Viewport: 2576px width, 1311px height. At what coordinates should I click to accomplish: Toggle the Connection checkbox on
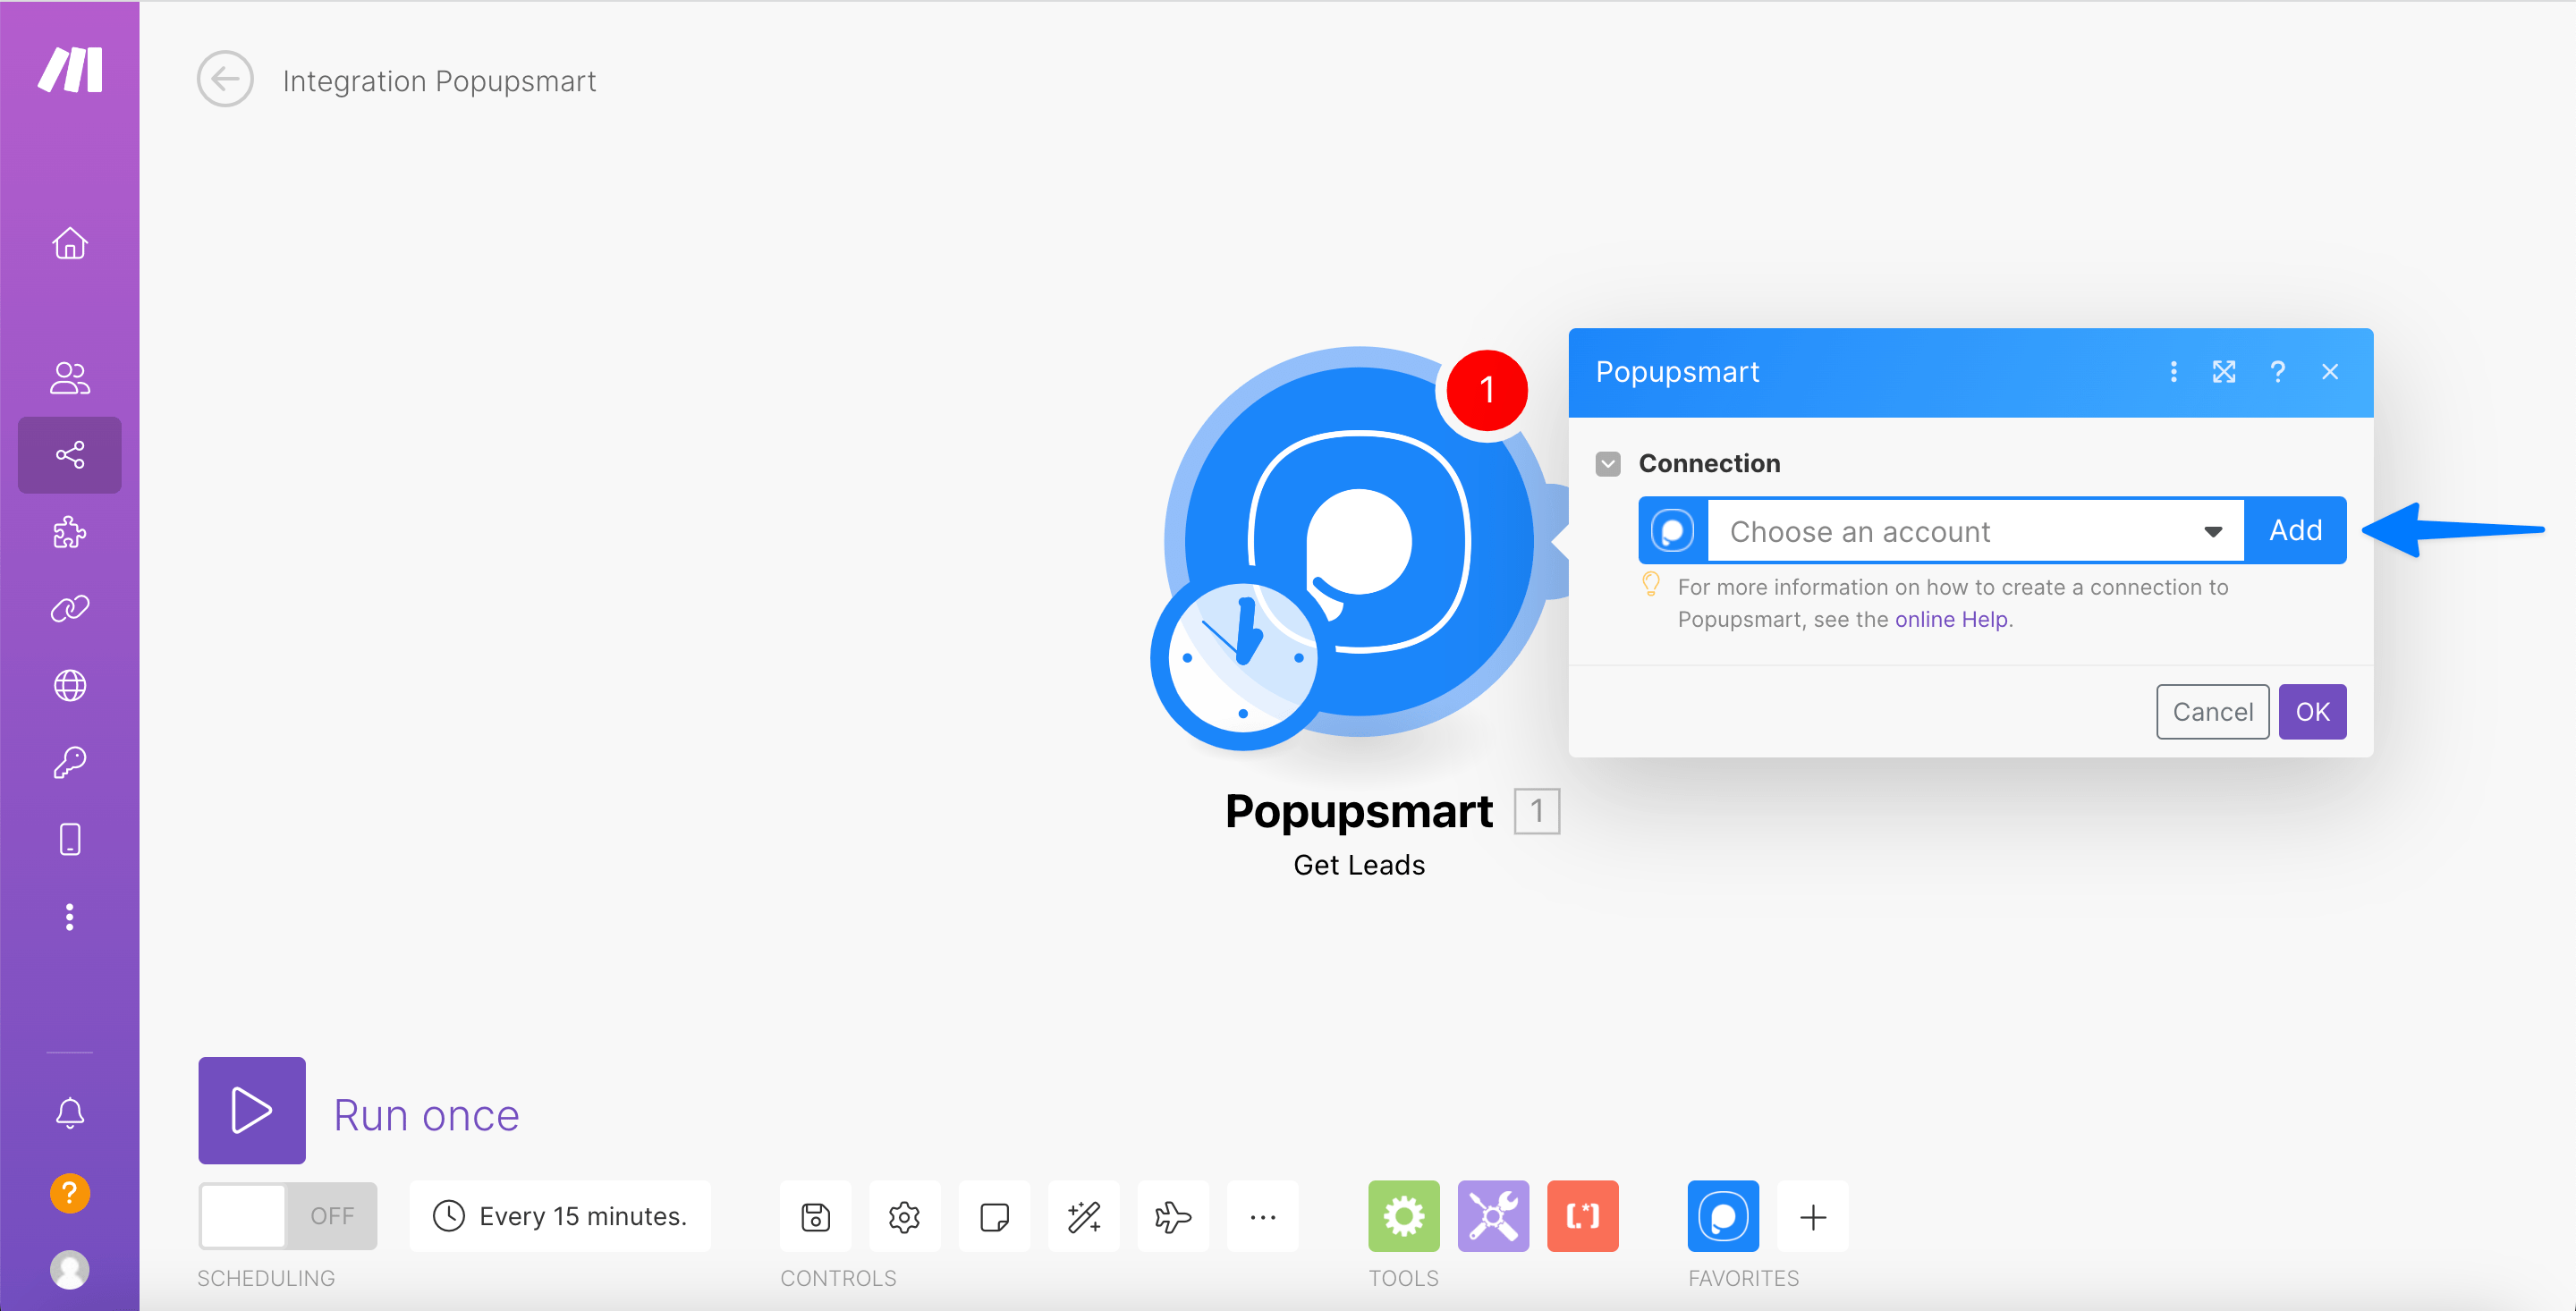click(x=1610, y=463)
